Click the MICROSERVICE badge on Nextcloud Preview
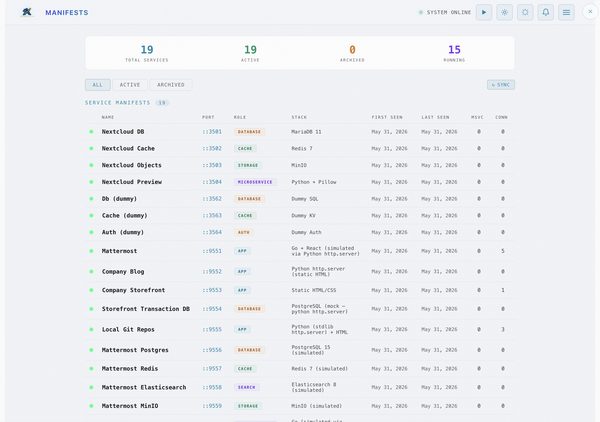Image resolution: width=600 pixels, height=422 pixels. 255,182
